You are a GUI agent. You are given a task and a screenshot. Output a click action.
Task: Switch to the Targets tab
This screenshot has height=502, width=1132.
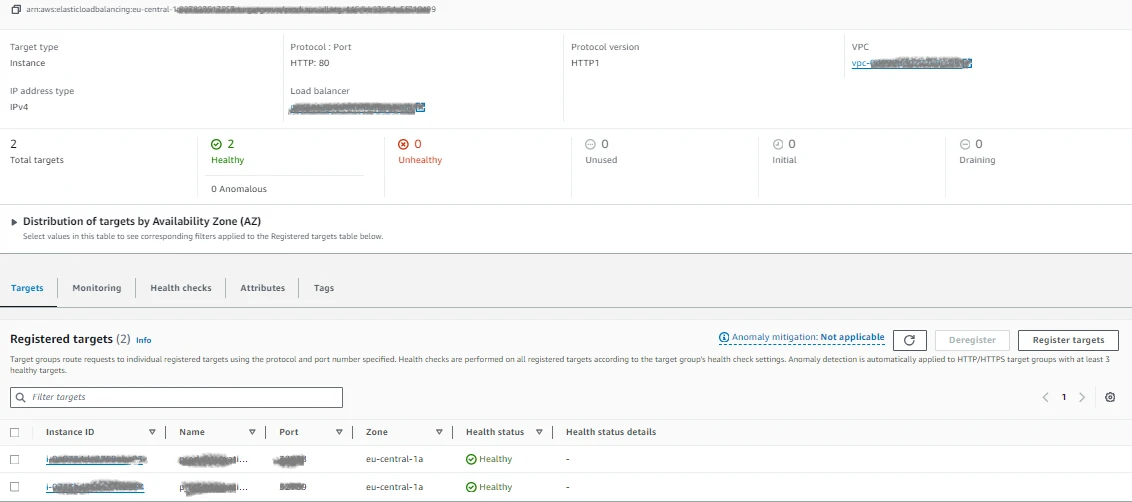tap(27, 287)
